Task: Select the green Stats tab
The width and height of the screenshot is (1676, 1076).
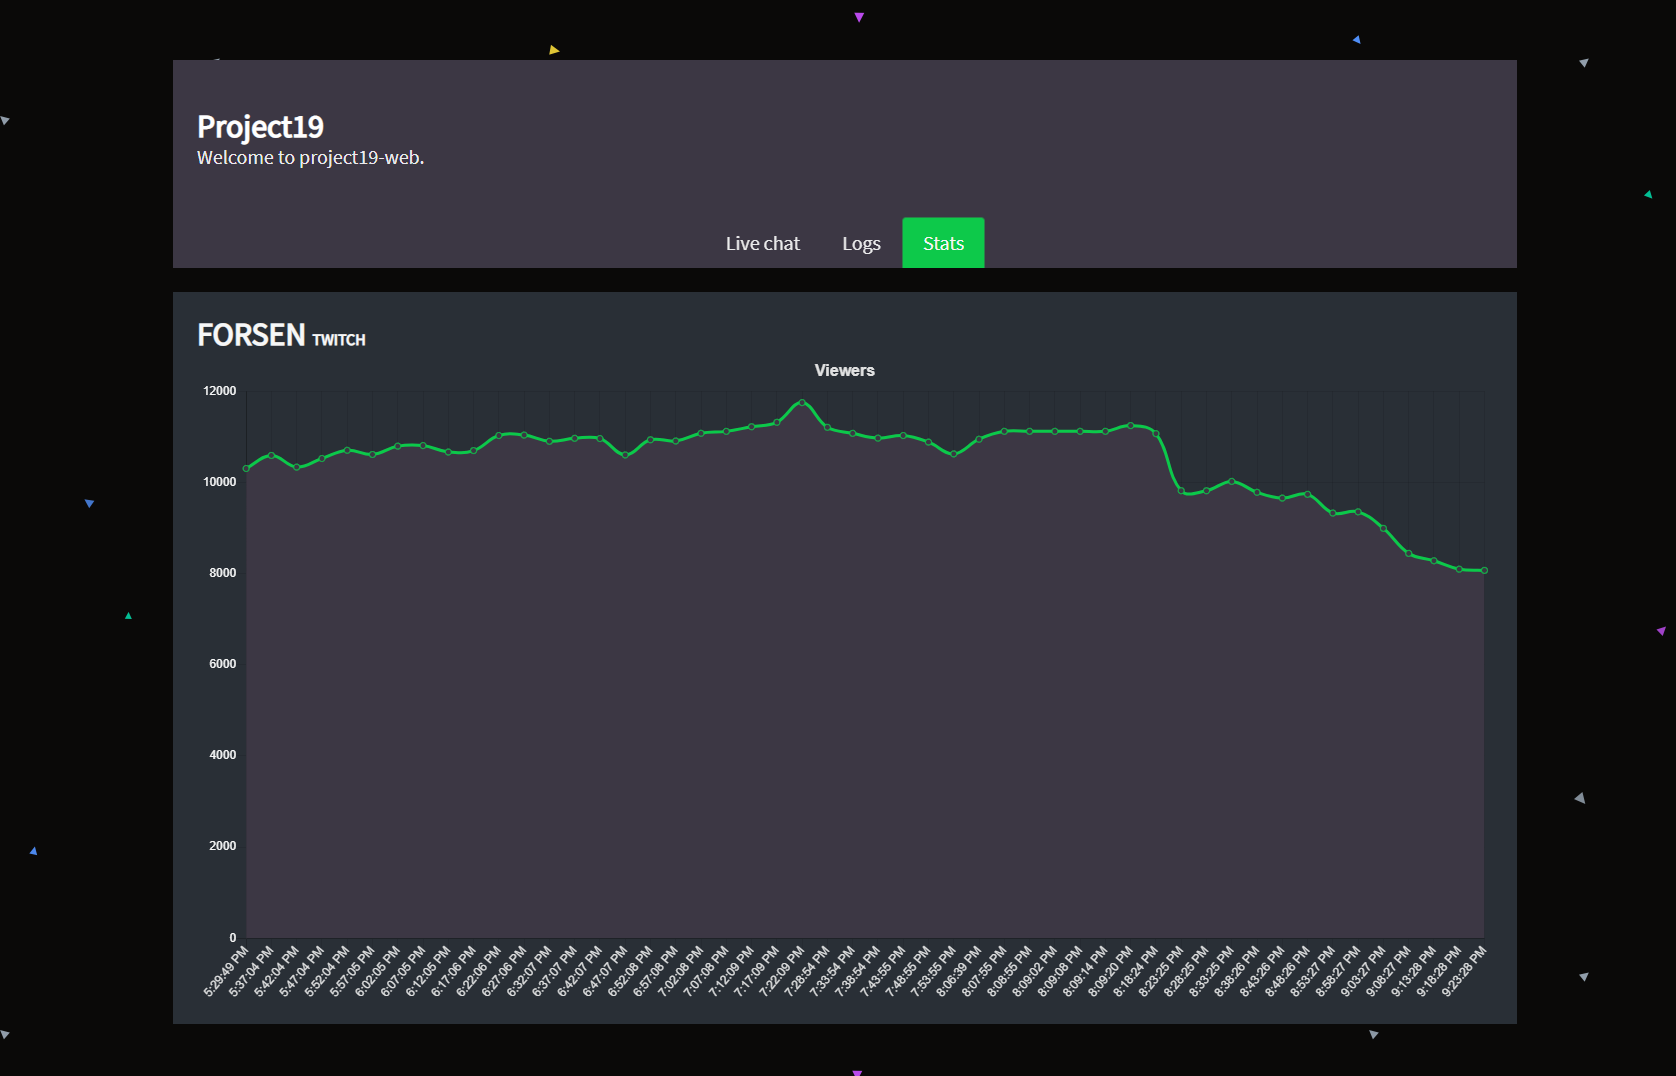Action: point(943,243)
